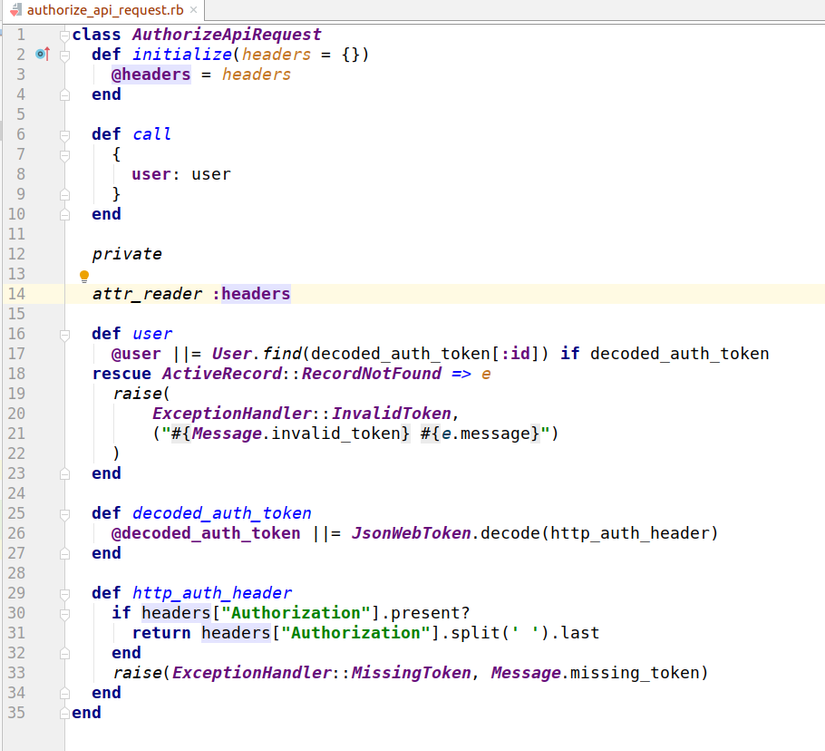Click line number 14 in the gutter
Viewport: 825px width, 751px height.
click(x=16, y=294)
